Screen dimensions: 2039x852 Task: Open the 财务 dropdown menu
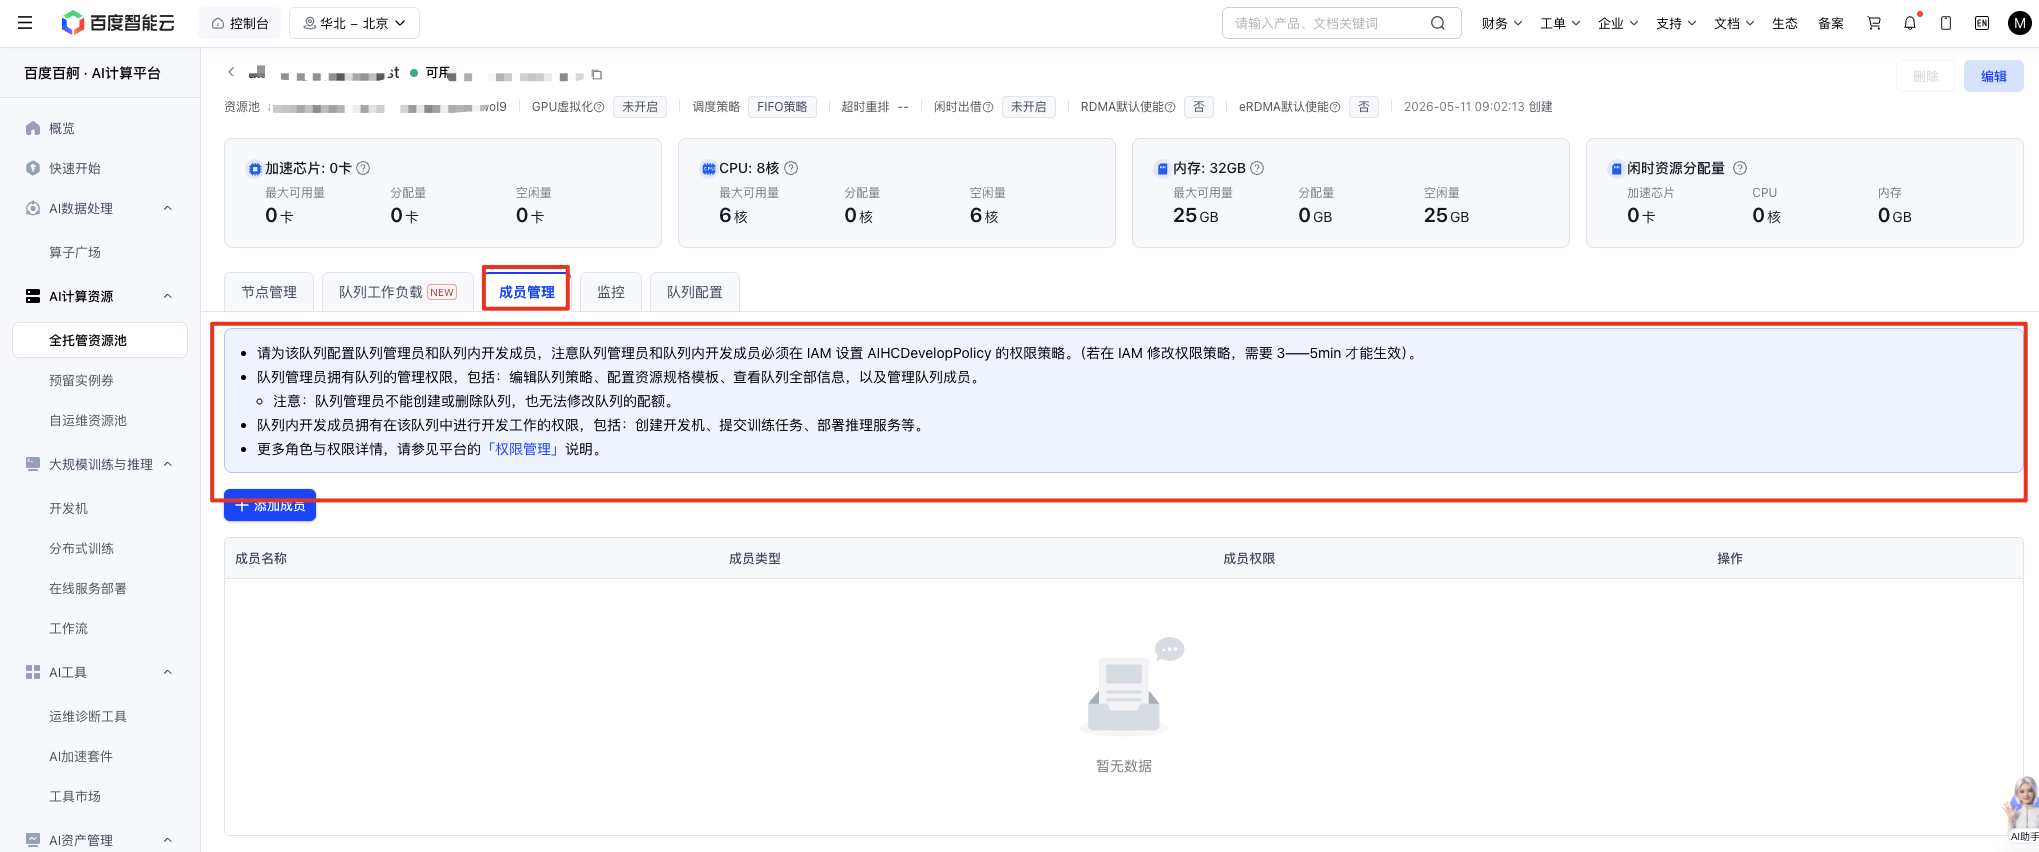click(x=1502, y=23)
